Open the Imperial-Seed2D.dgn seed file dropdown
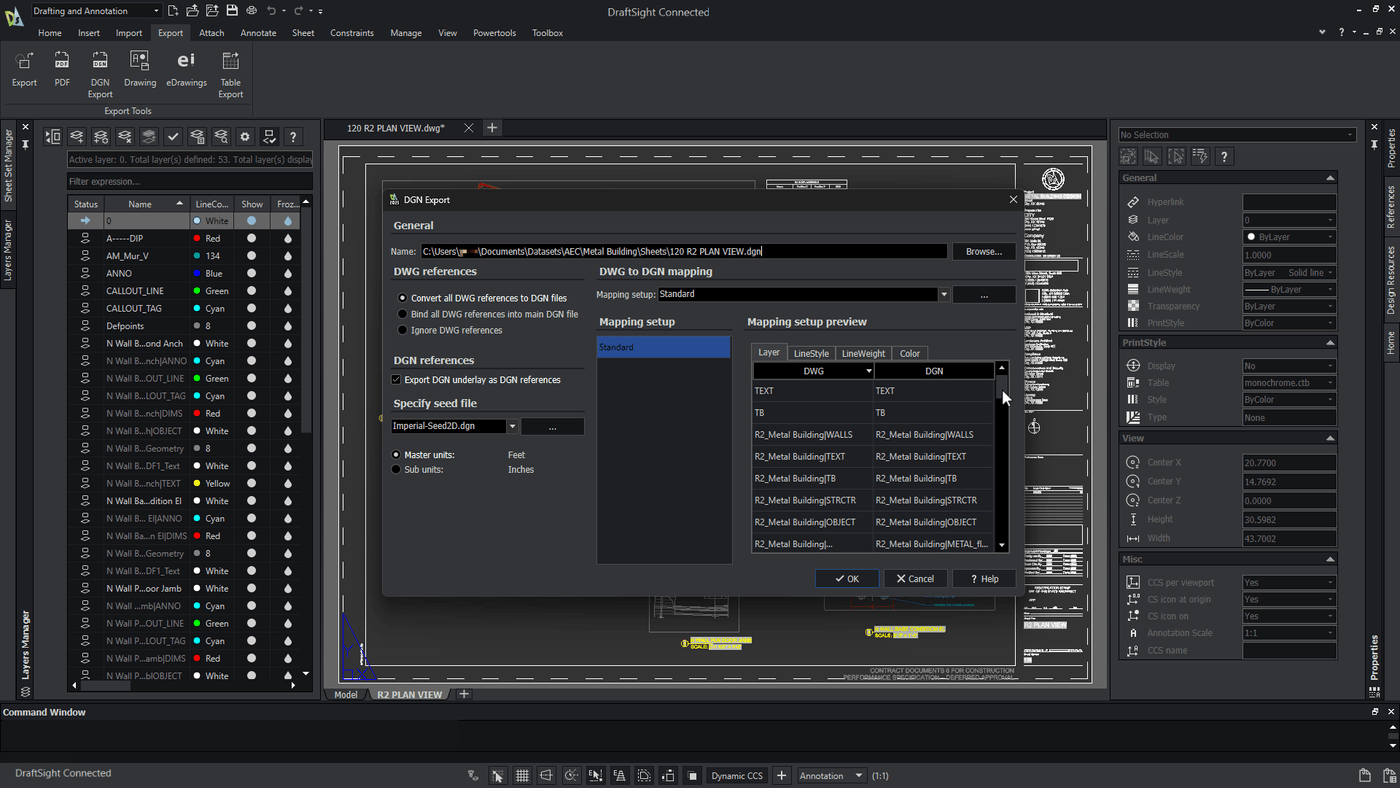This screenshot has height=788, width=1400. (x=513, y=425)
